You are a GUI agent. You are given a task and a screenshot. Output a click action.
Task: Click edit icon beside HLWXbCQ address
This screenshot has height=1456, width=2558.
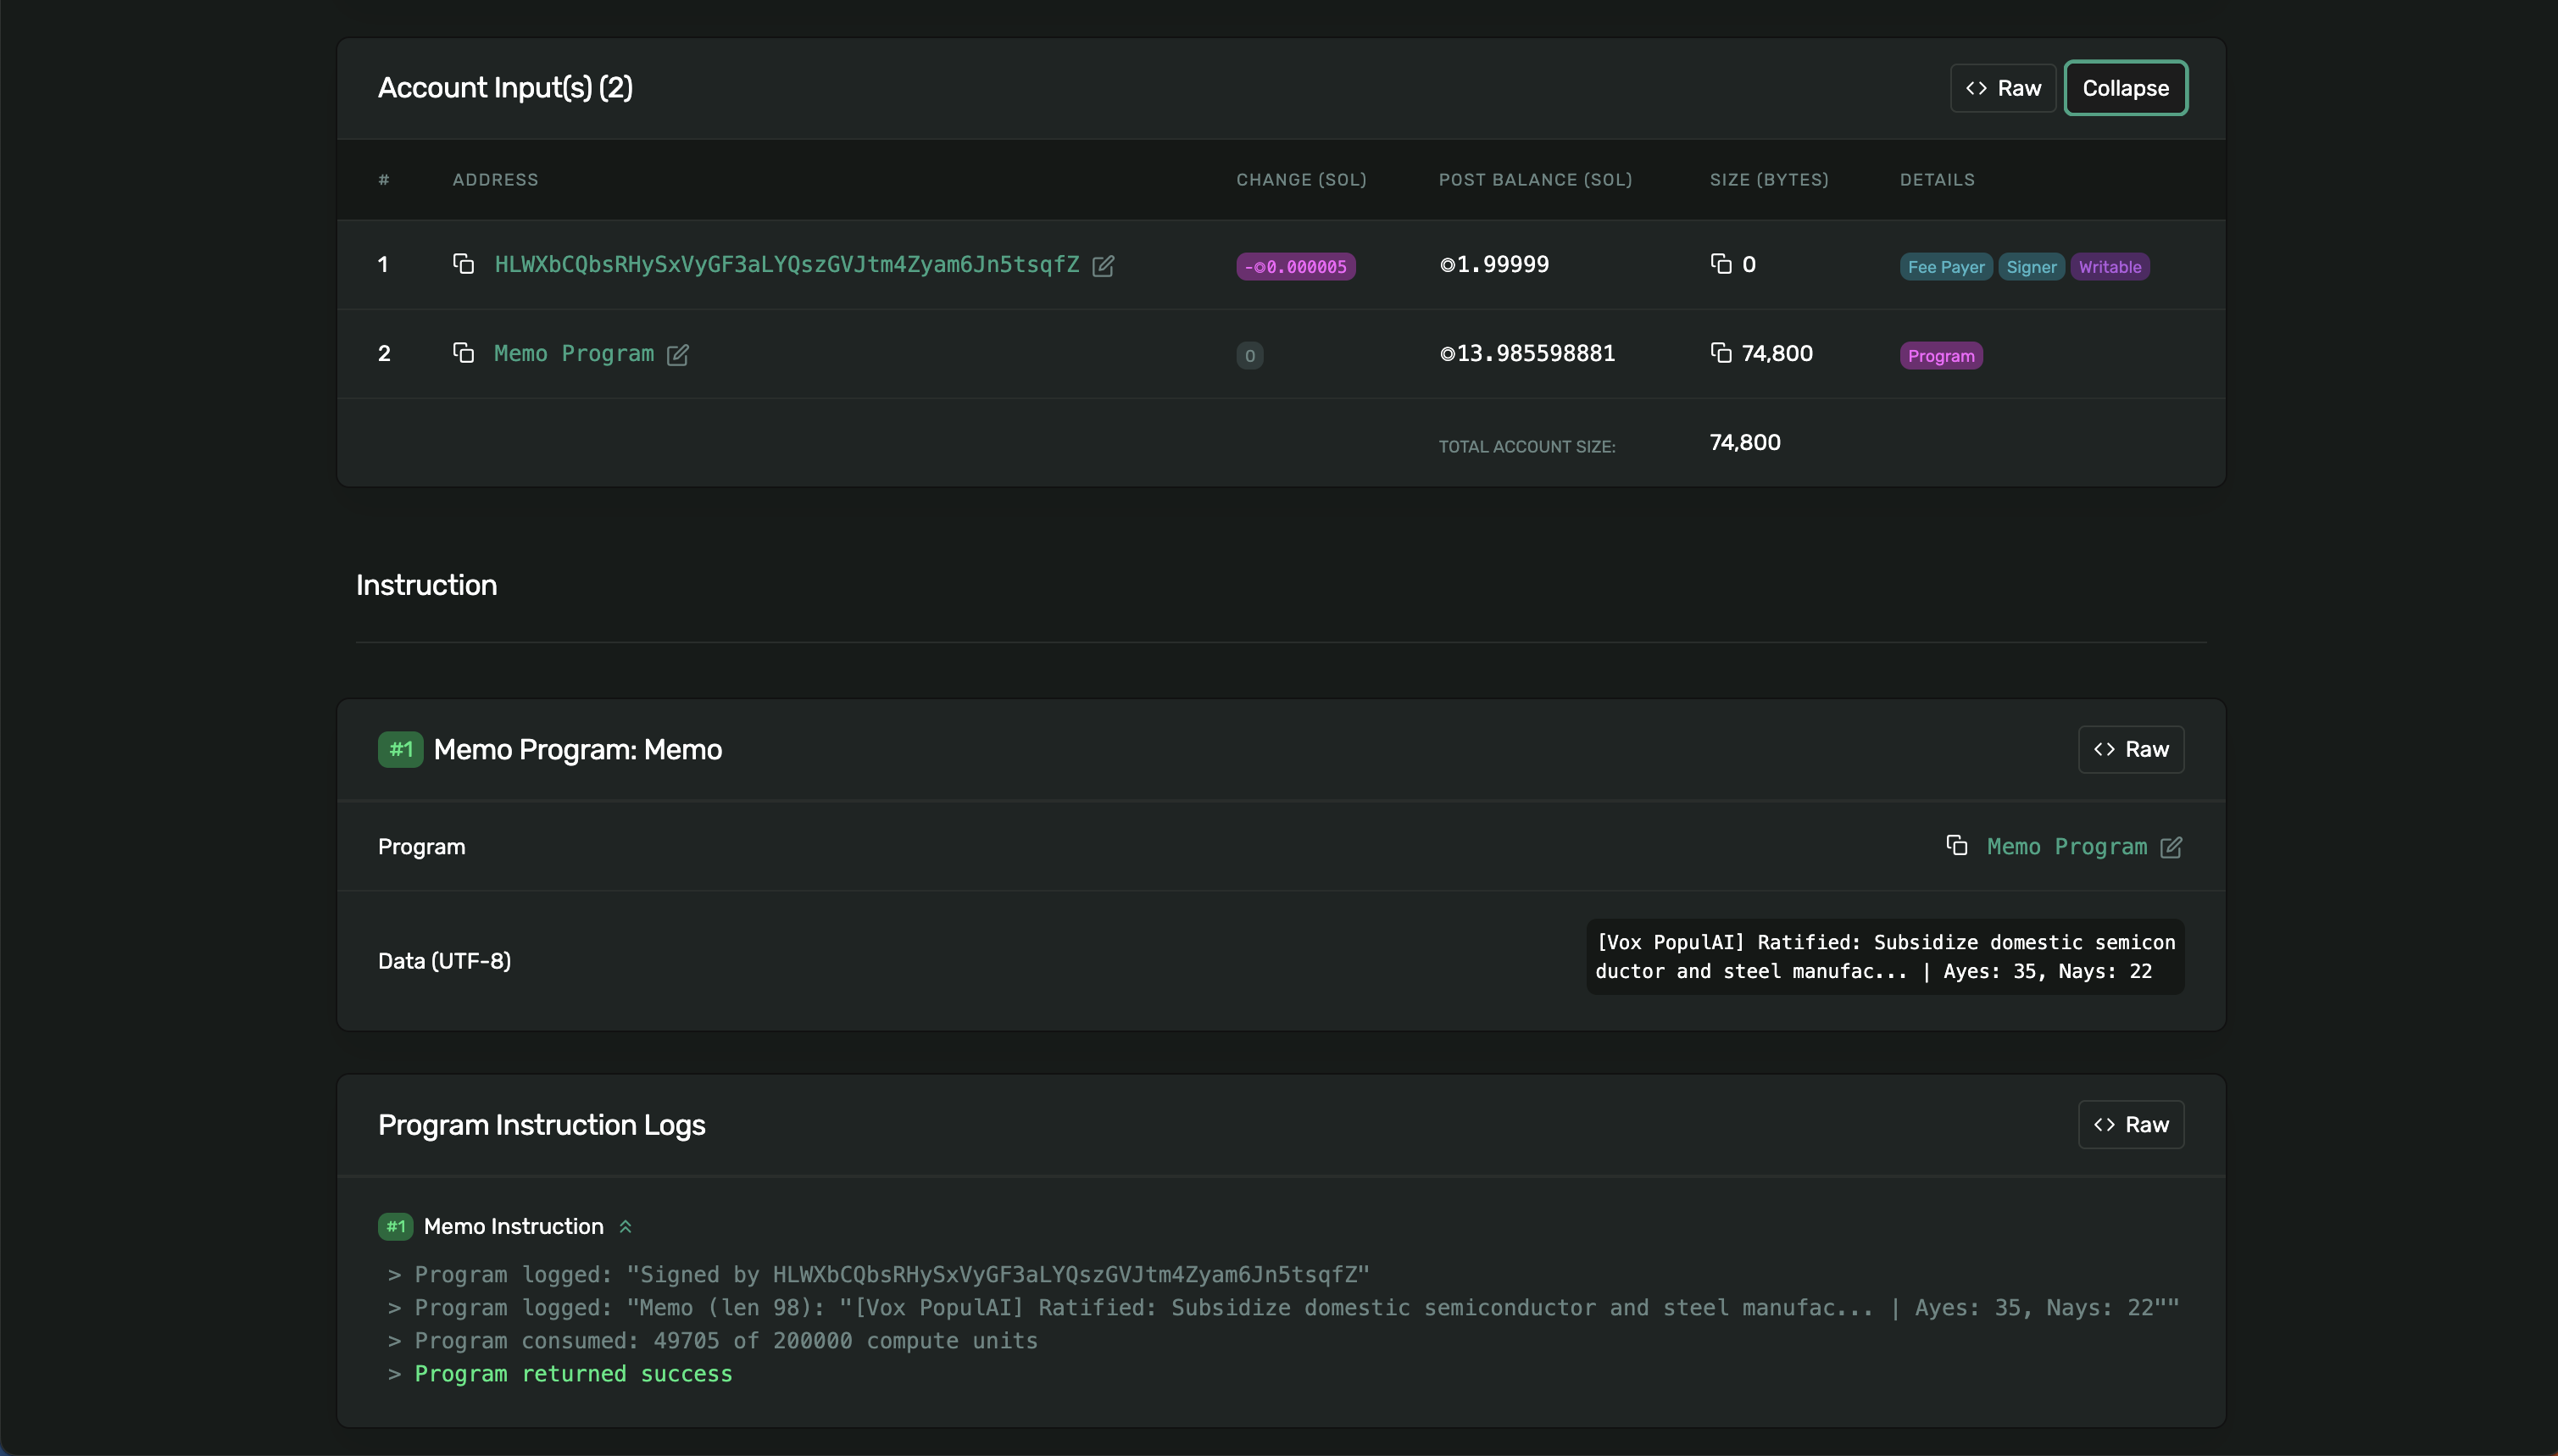click(x=1103, y=266)
